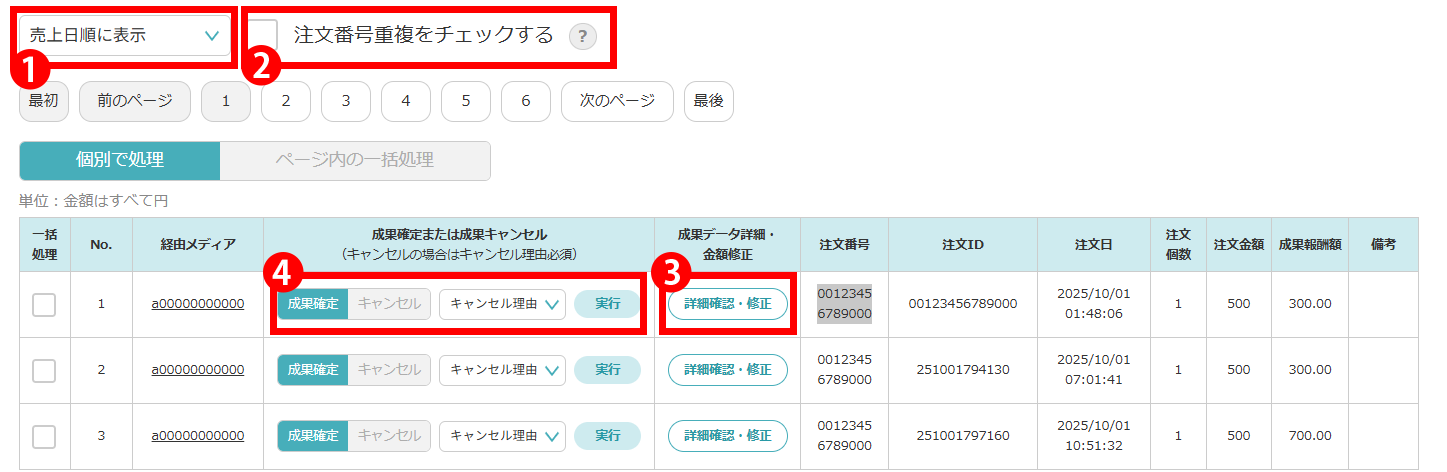Jump to 次のページ
1447x472 pixels.
[617, 101]
